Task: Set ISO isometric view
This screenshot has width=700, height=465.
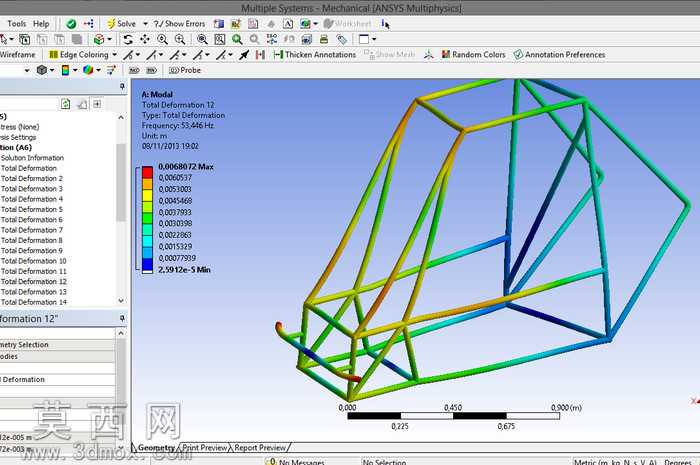Action: point(272,39)
